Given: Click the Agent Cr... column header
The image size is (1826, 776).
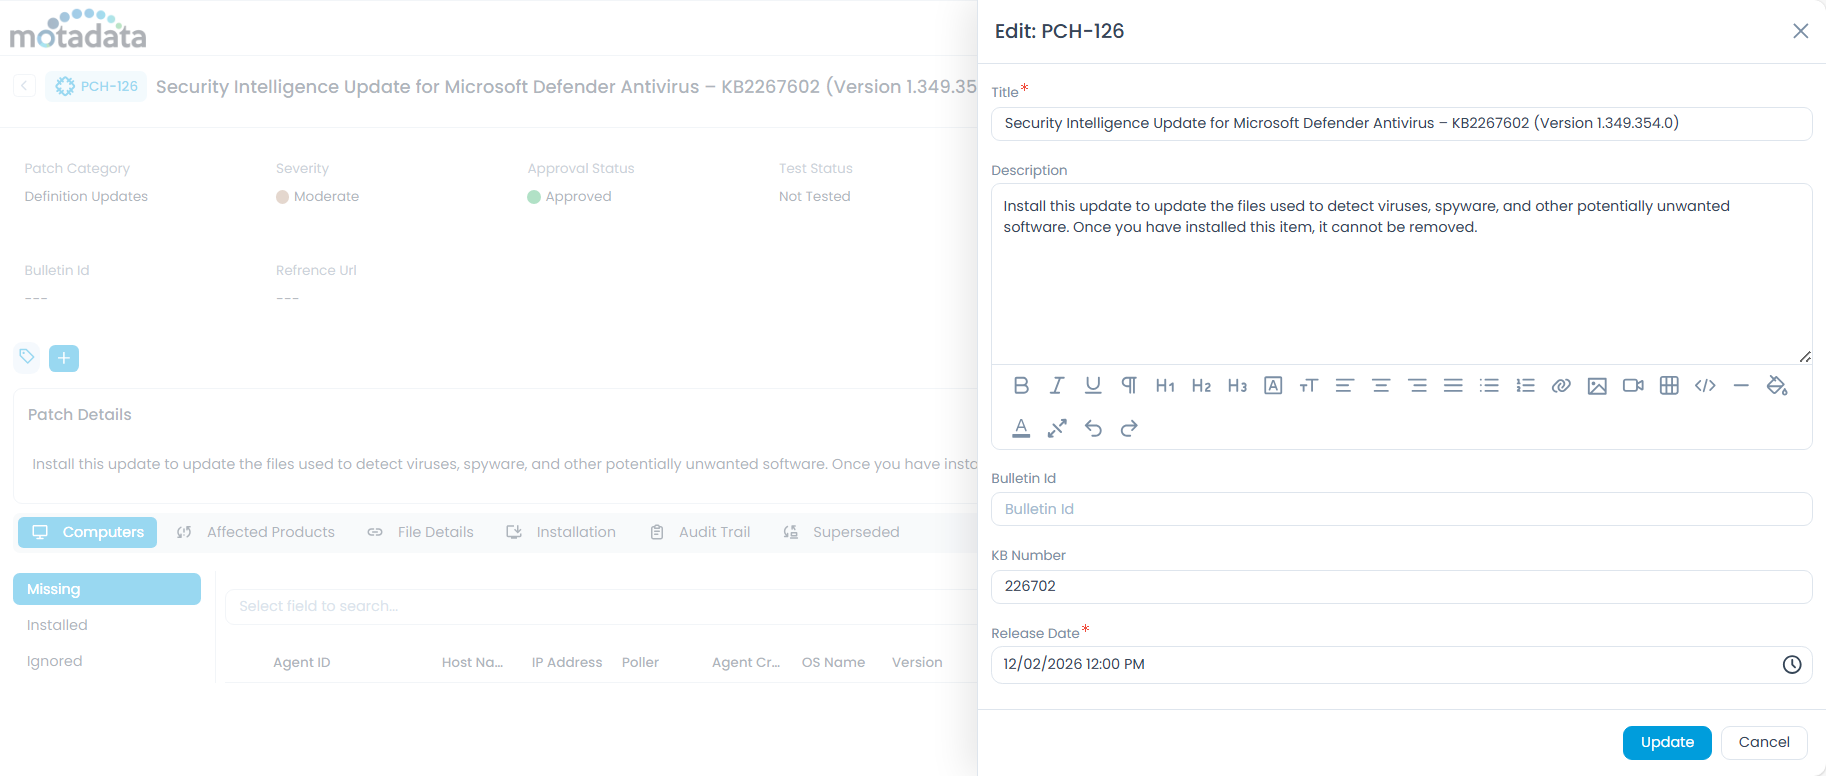Looking at the screenshot, I should point(746,662).
